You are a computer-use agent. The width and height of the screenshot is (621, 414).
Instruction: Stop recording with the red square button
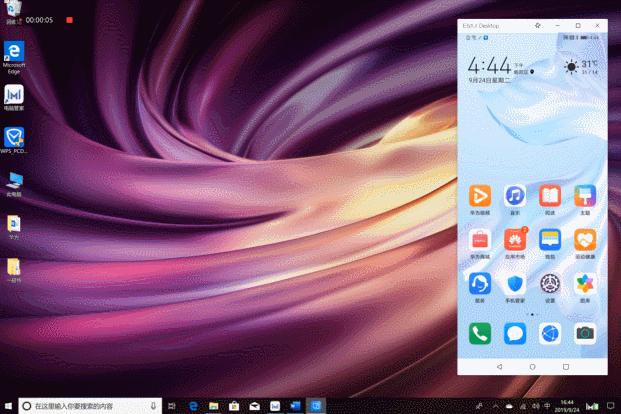(x=69, y=20)
